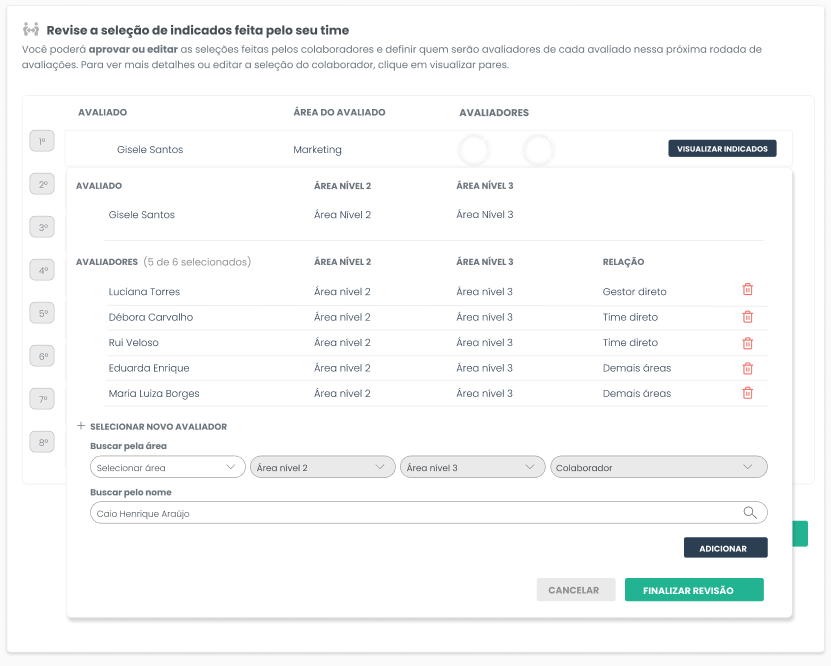Delete Eduarda Enrique from evaluators list
The height and width of the screenshot is (666, 831).
click(747, 368)
